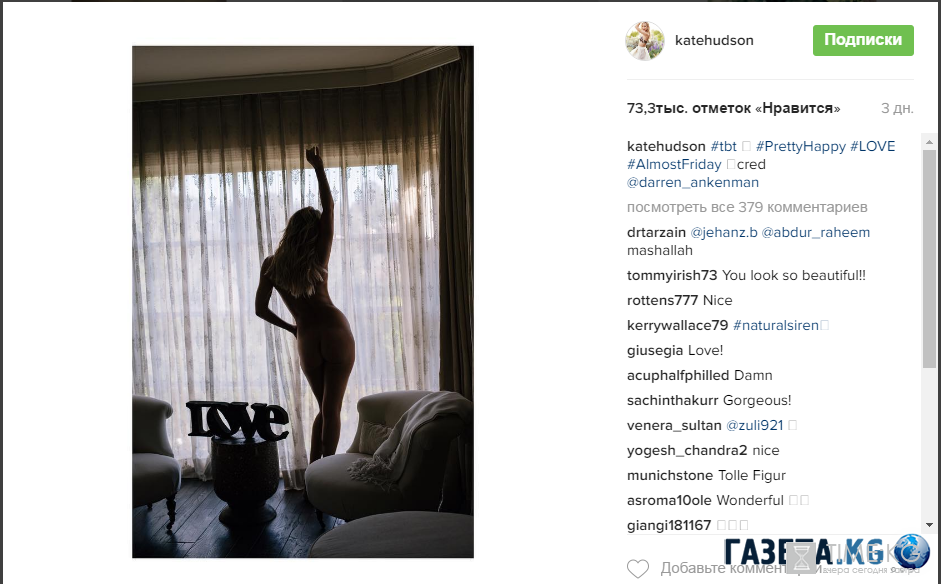Click katehudson username in header
This screenshot has height=584, width=941.
[714, 40]
